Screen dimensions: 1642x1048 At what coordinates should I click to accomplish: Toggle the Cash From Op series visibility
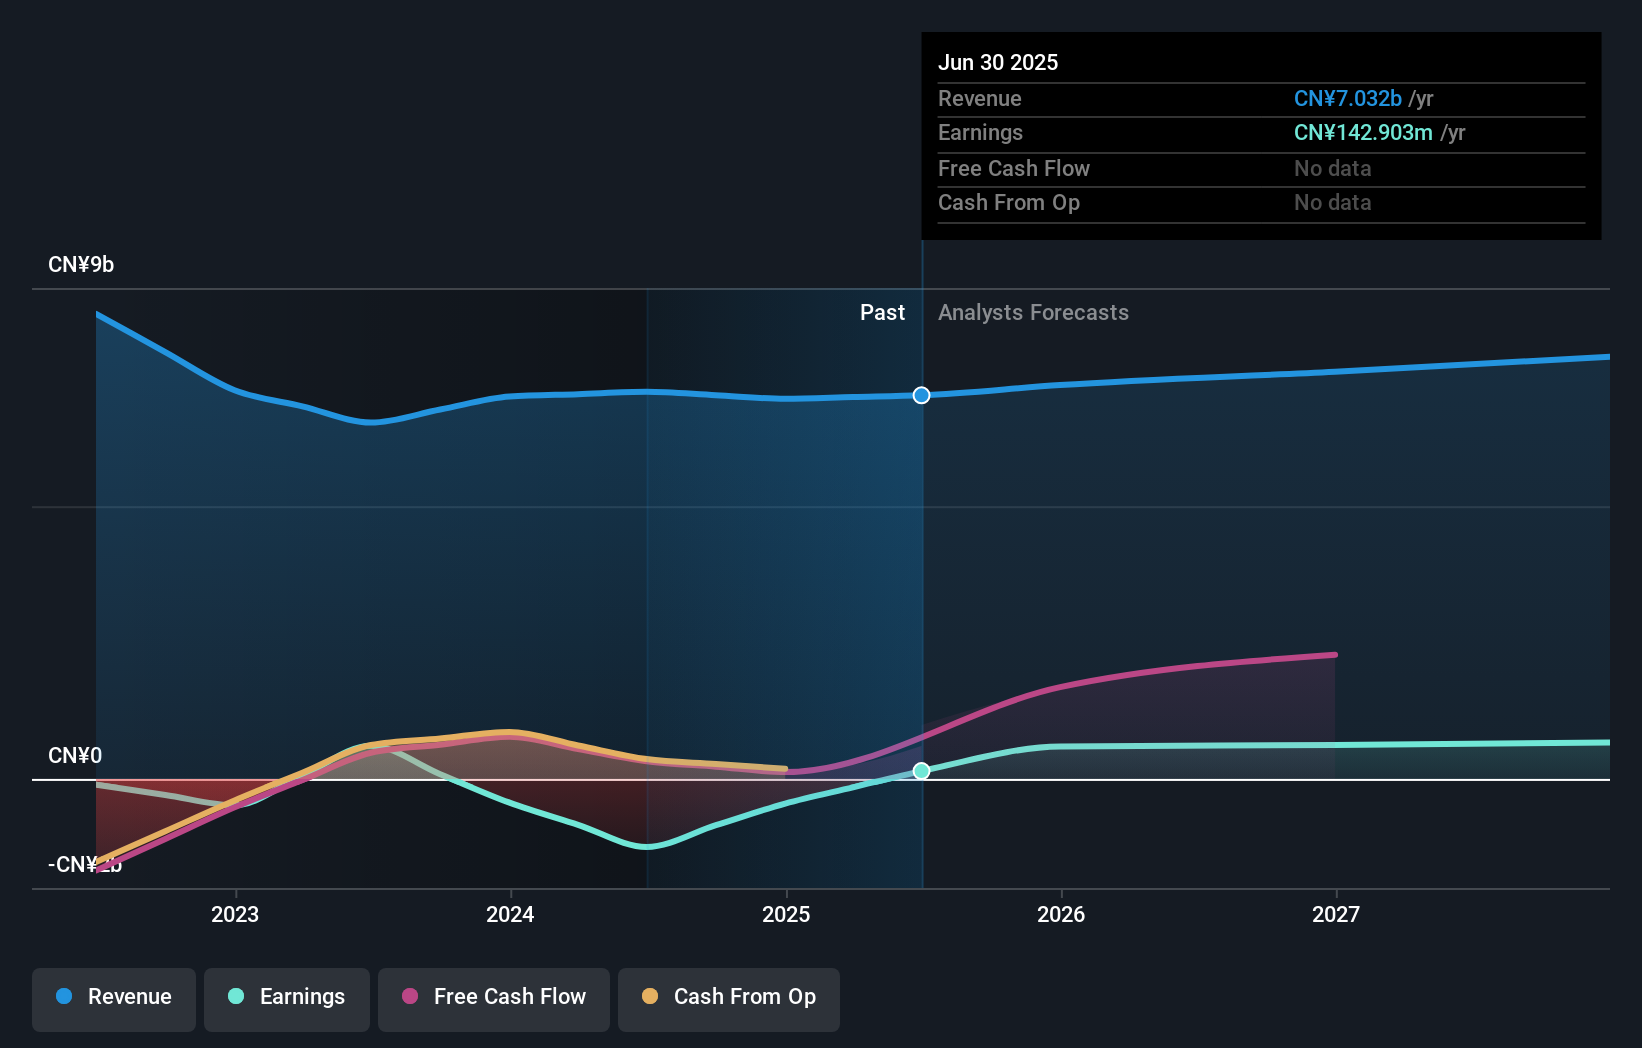point(728,999)
